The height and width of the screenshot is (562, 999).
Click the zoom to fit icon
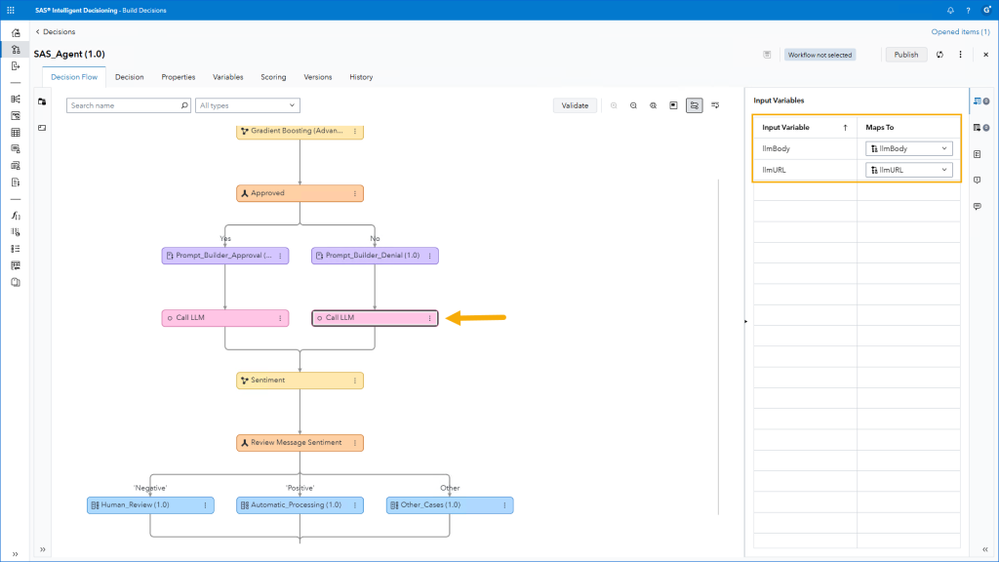click(653, 106)
